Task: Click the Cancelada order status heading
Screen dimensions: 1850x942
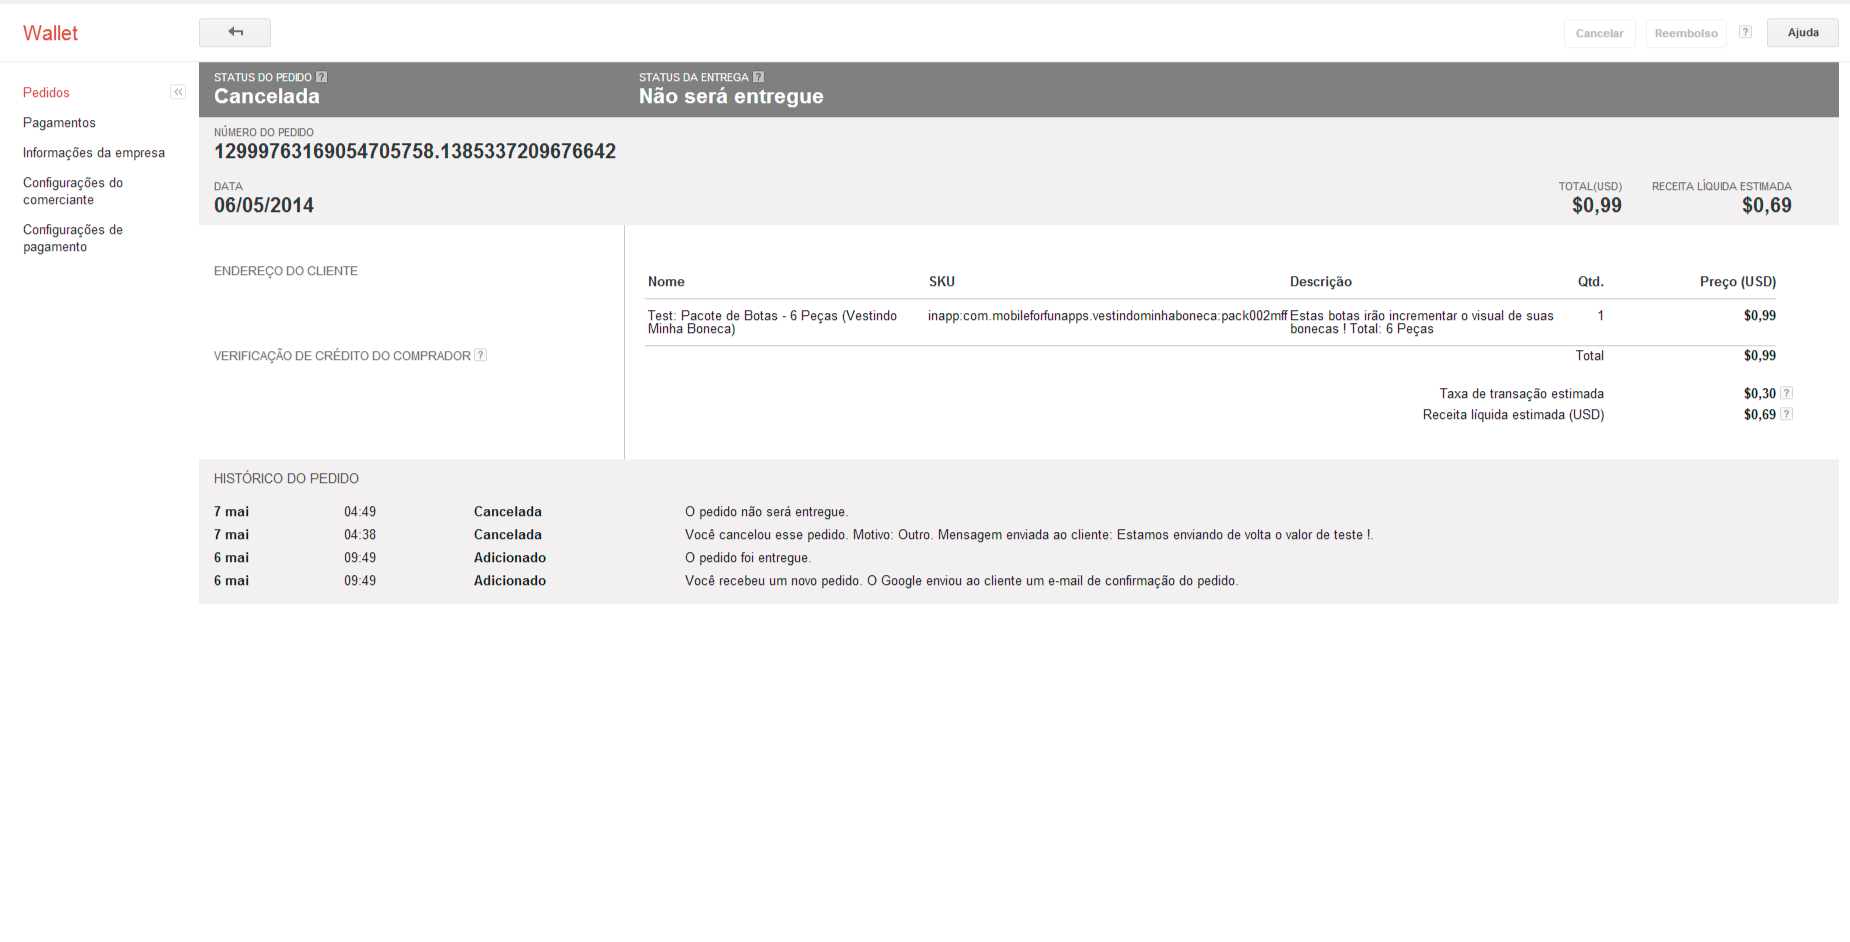Action: tap(267, 96)
